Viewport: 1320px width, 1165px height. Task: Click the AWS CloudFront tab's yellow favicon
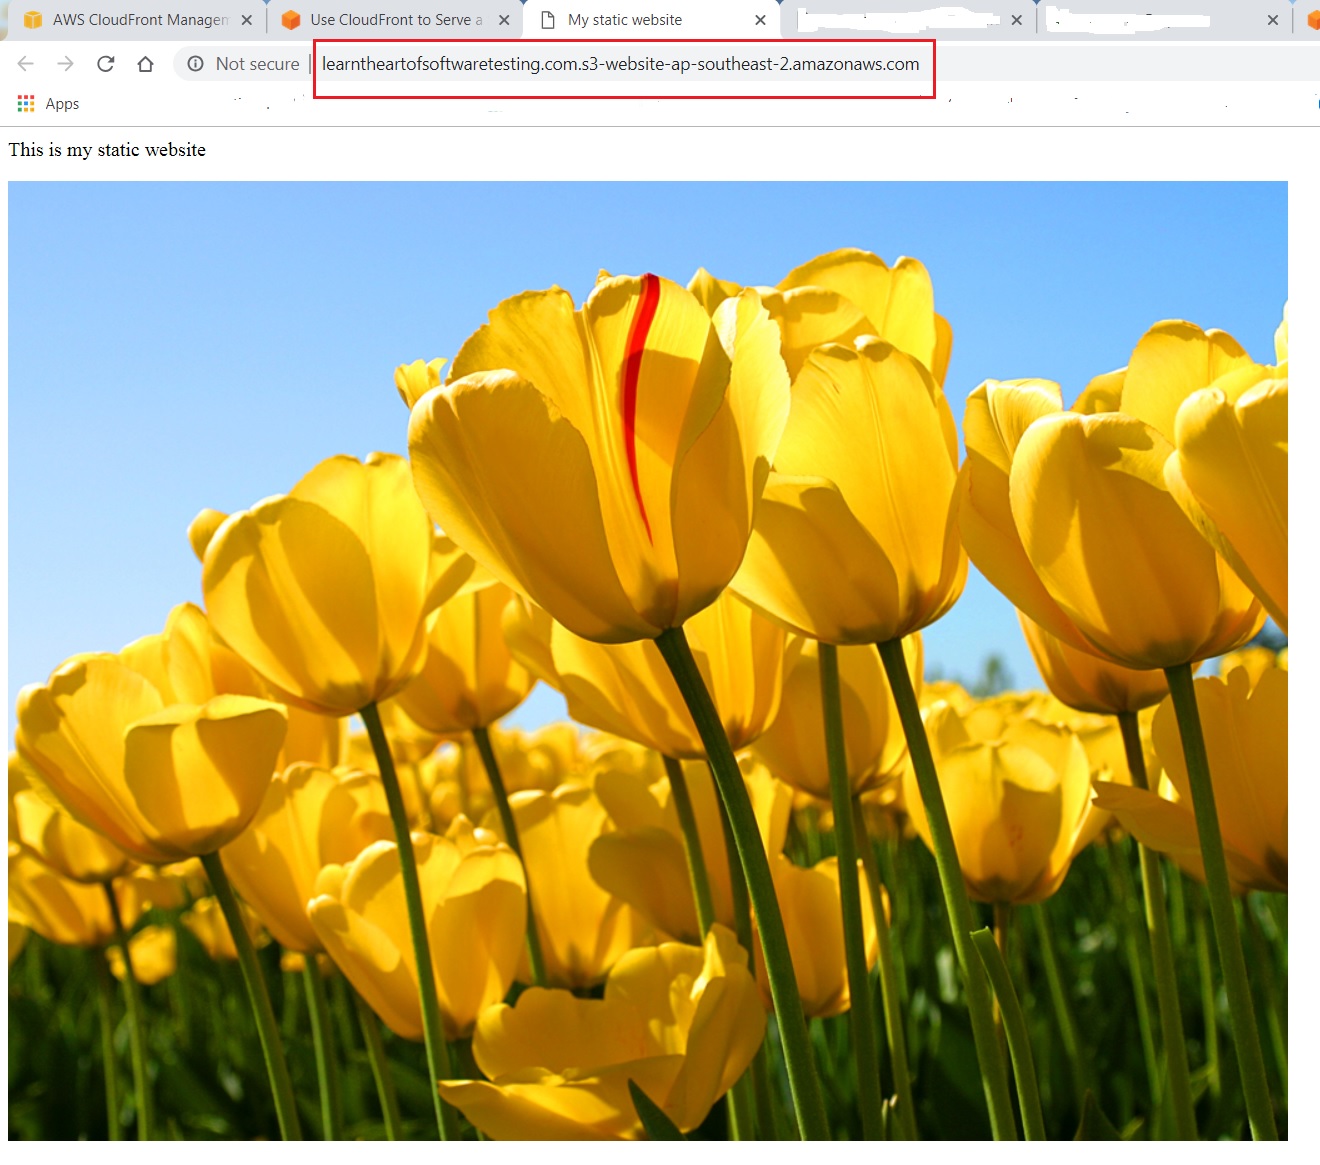(33, 20)
